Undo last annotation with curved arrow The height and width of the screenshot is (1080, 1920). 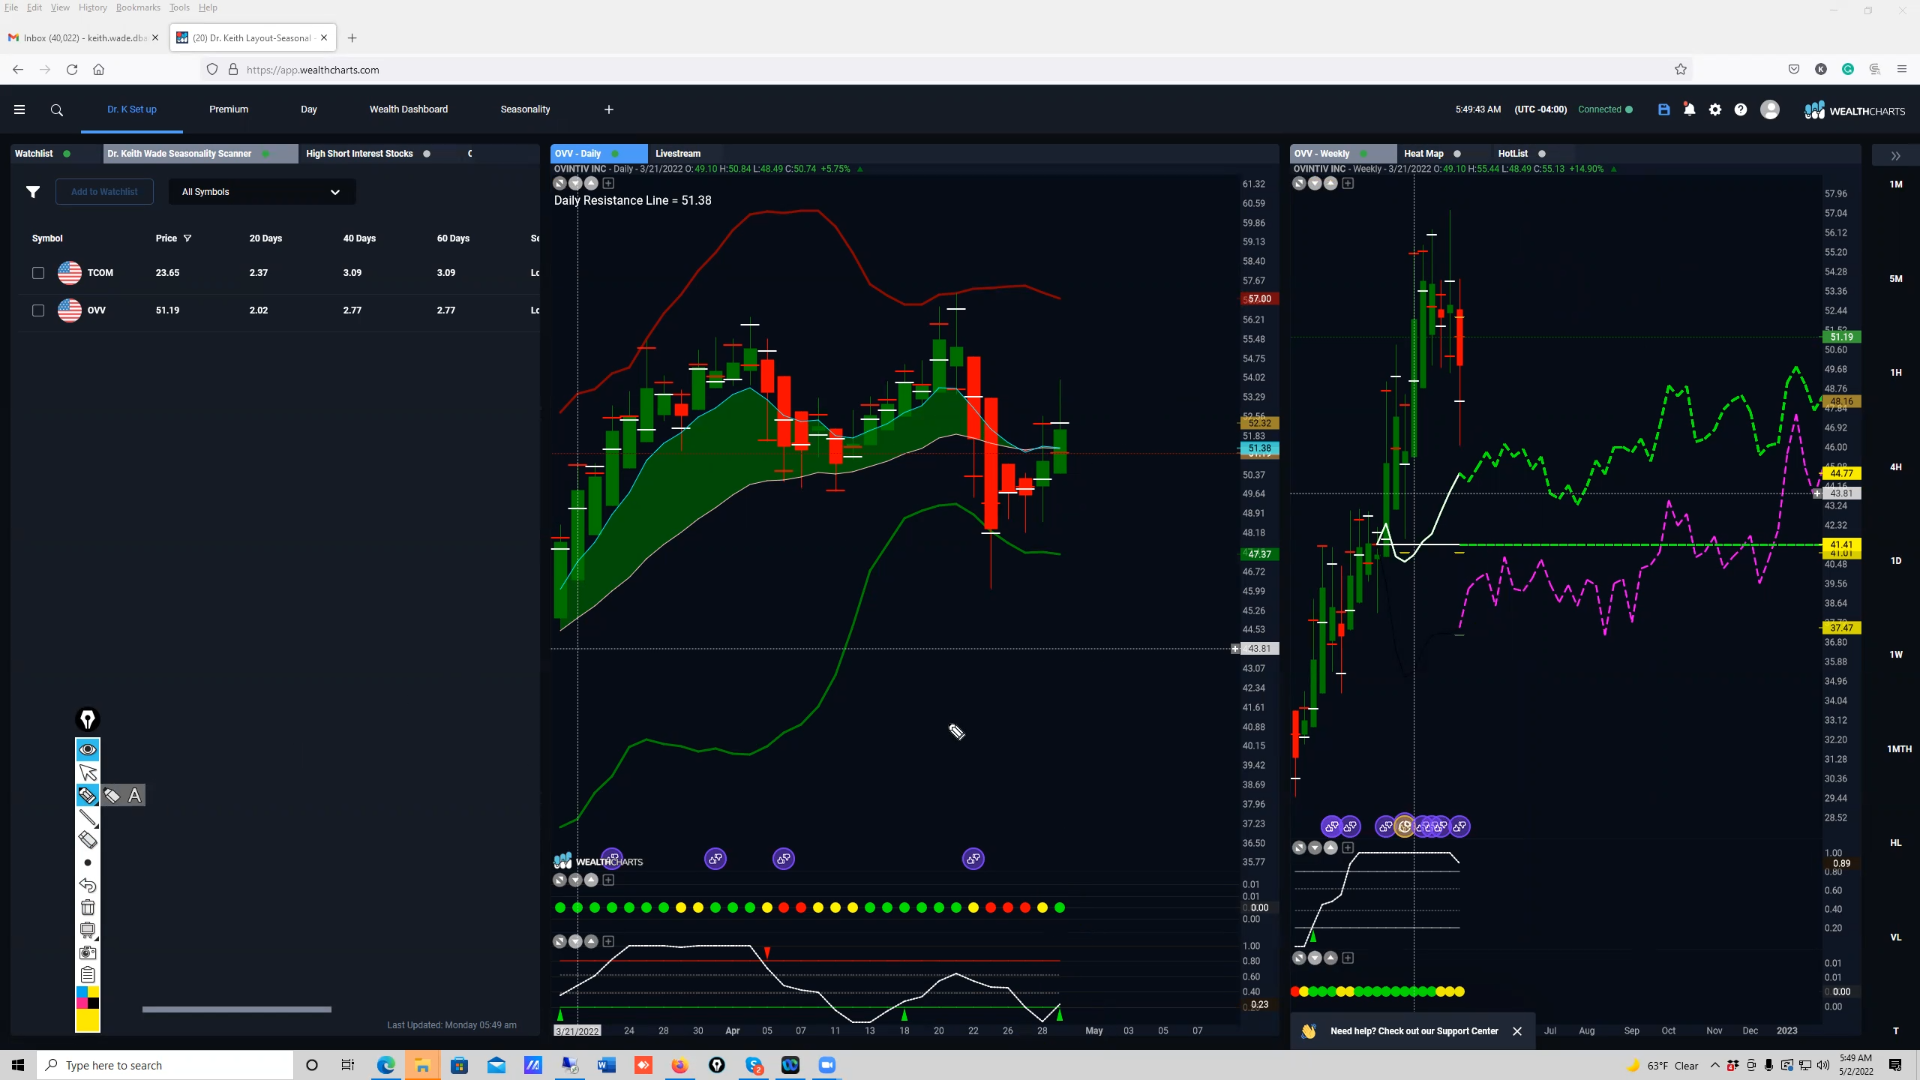click(88, 885)
